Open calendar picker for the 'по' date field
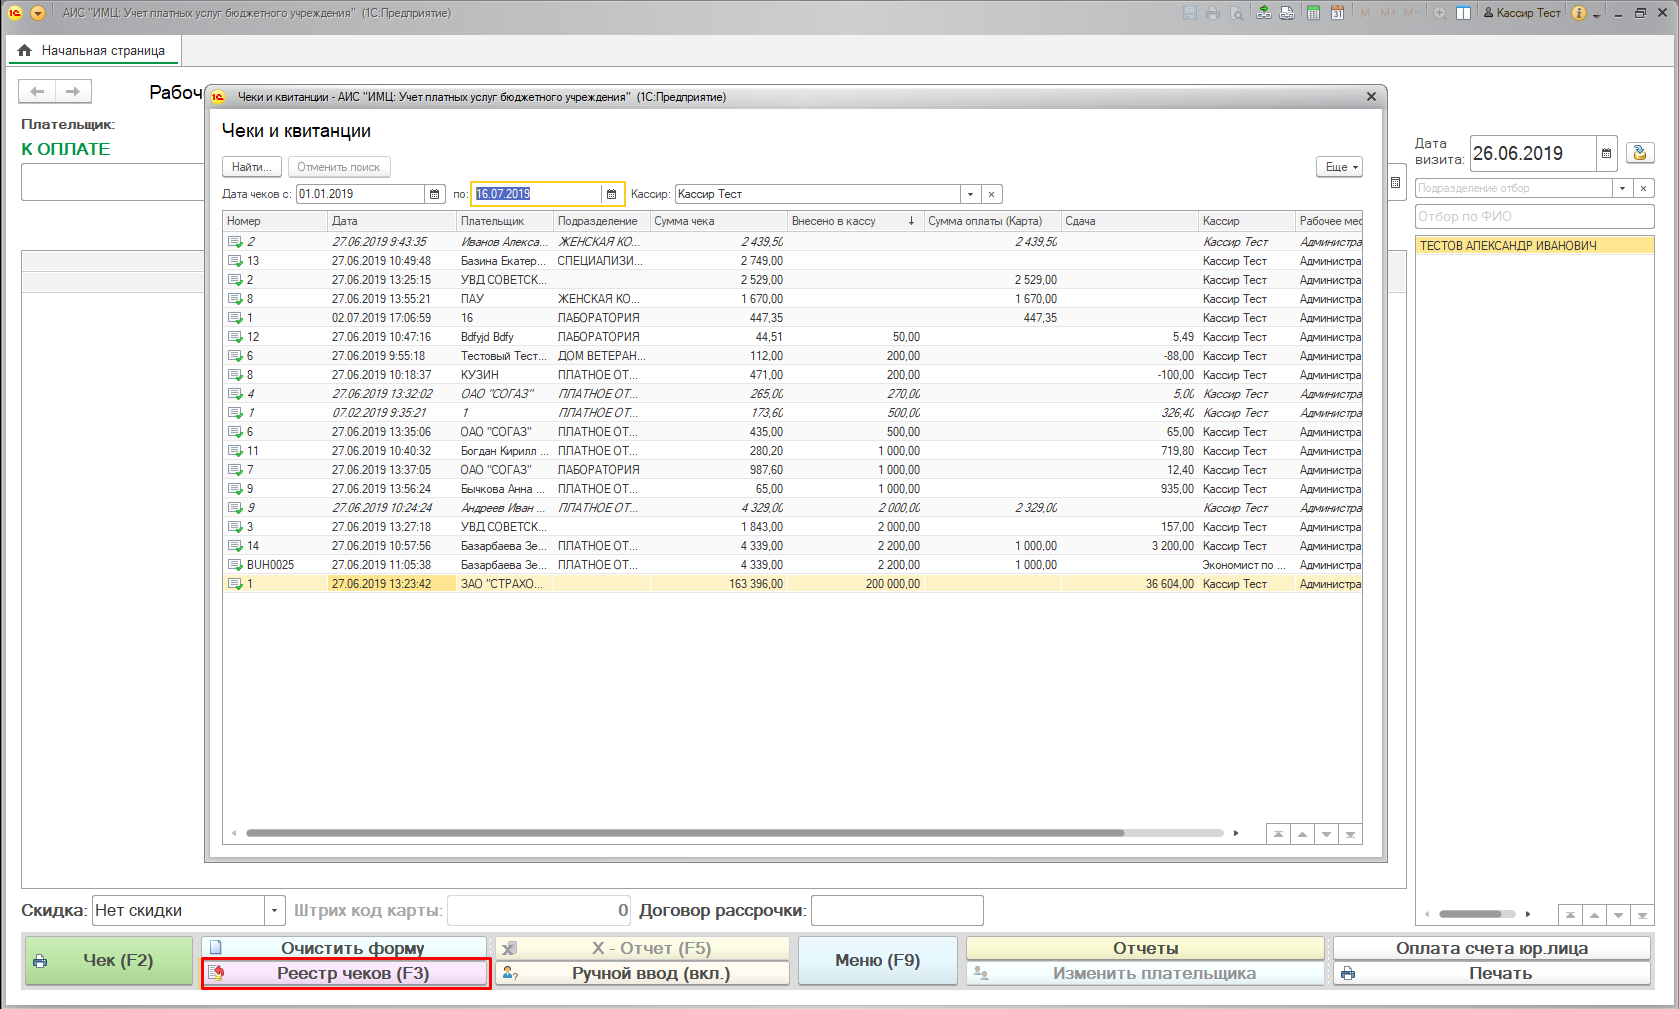This screenshot has width=1679, height=1009. [612, 194]
